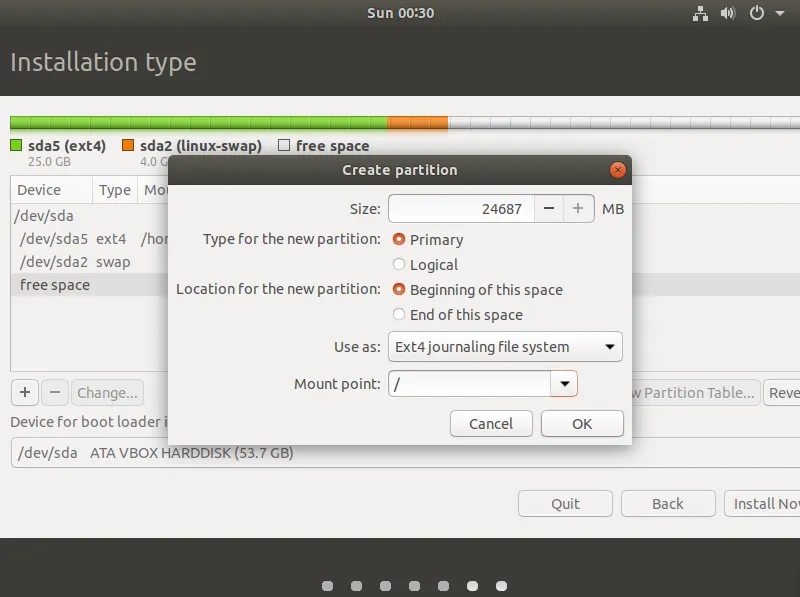Open the network indicator in the top bar
The width and height of the screenshot is (800, 597).
[700, 13]
